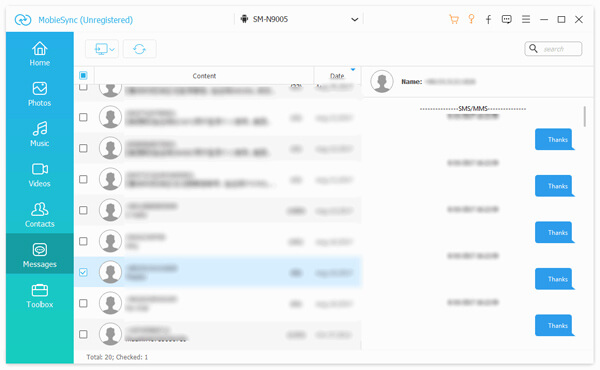600x370 pixels.
Task: Open the Facebook share icon
Action: tap(488, 19)
